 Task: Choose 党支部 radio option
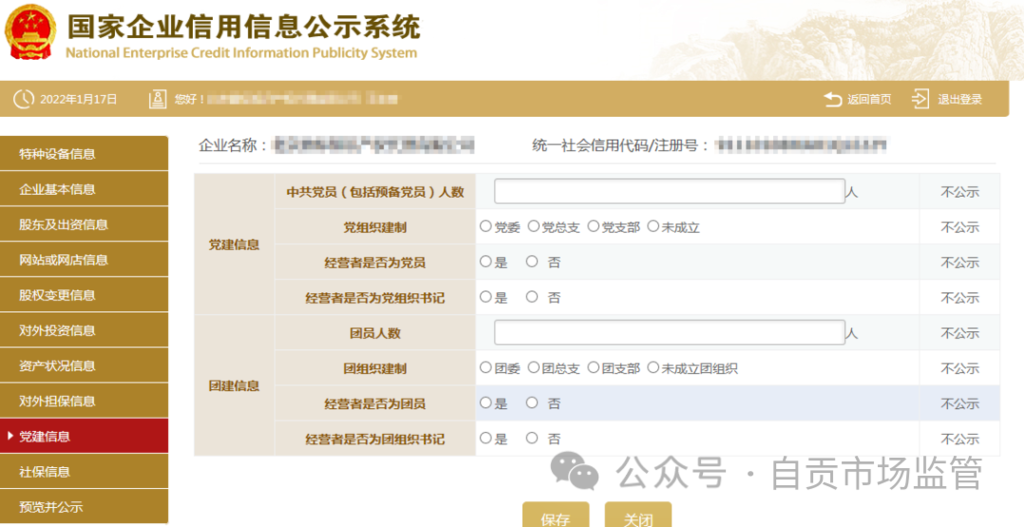(x=593, y=227)
